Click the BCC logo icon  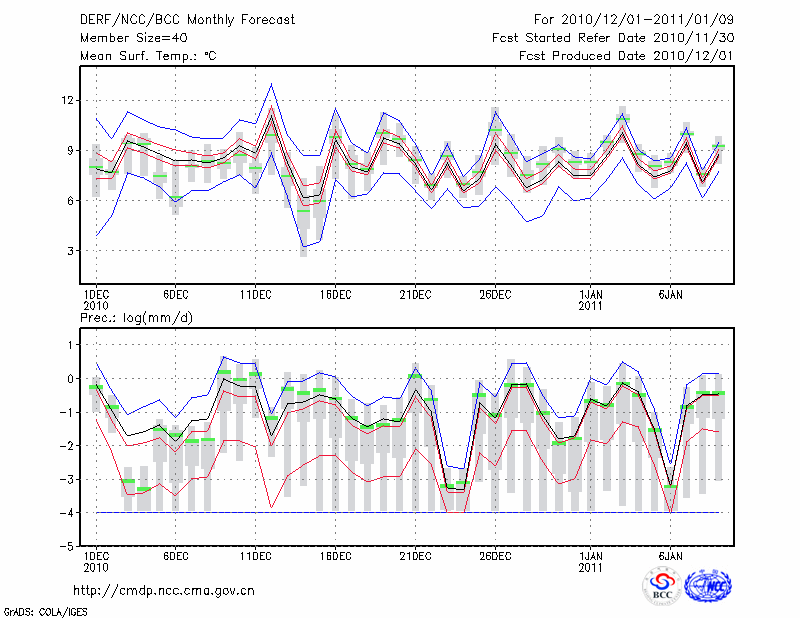[661, 585]
